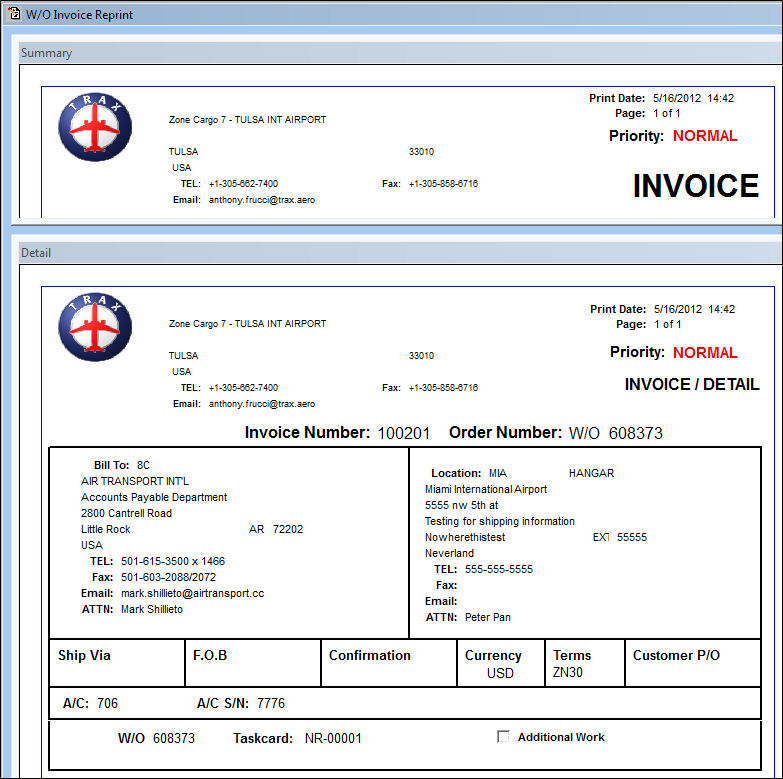Click ATTN Peter Pan
Viewport: 783px width, 779px height.
point(488,617)
